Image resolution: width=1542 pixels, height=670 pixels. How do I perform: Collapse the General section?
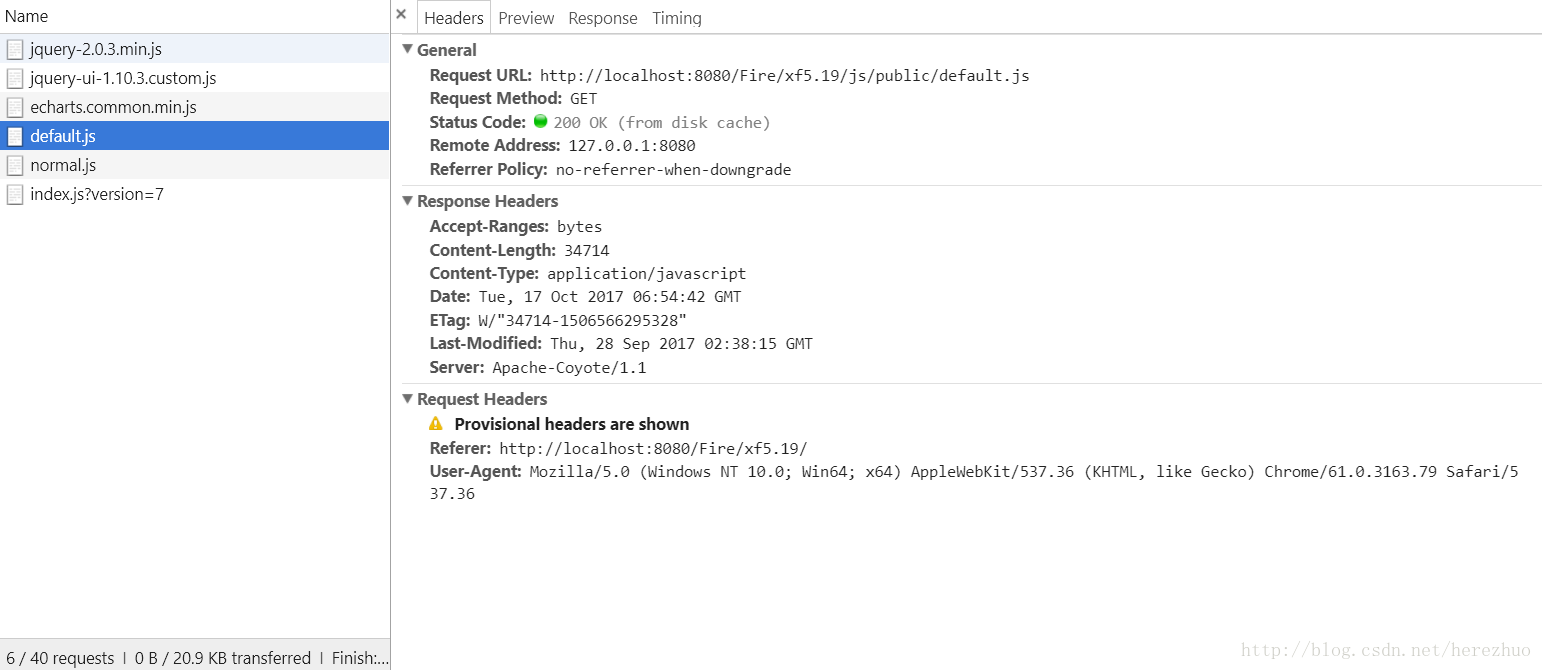(408, 49)
